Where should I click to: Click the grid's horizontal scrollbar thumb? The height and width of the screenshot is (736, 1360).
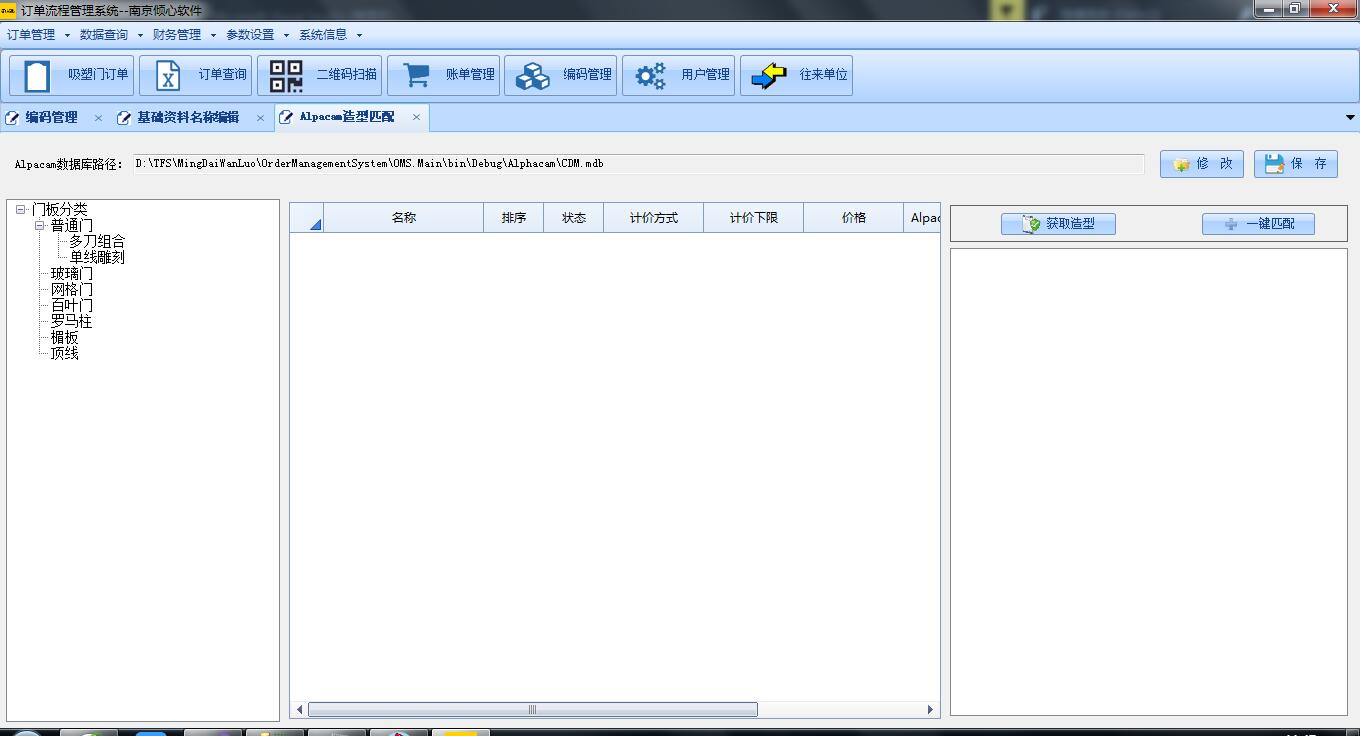pos(532,710)
